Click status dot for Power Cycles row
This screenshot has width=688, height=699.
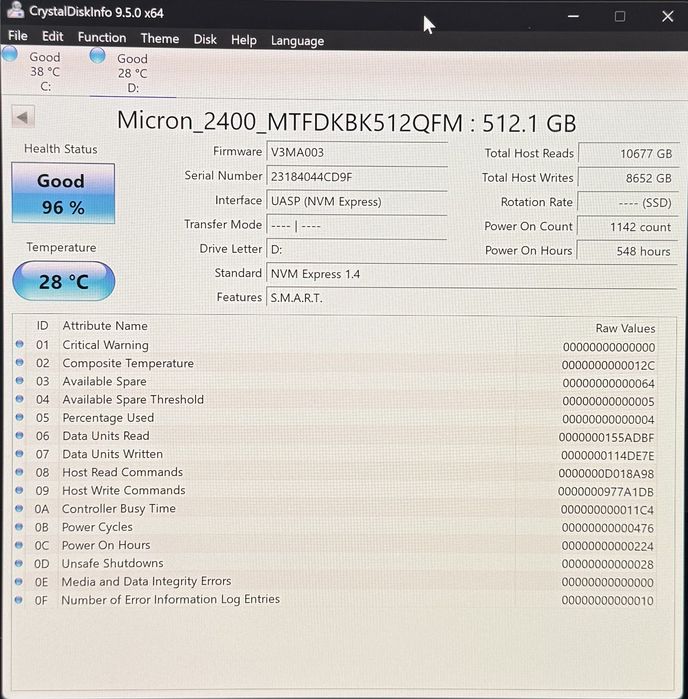(19, 527)
